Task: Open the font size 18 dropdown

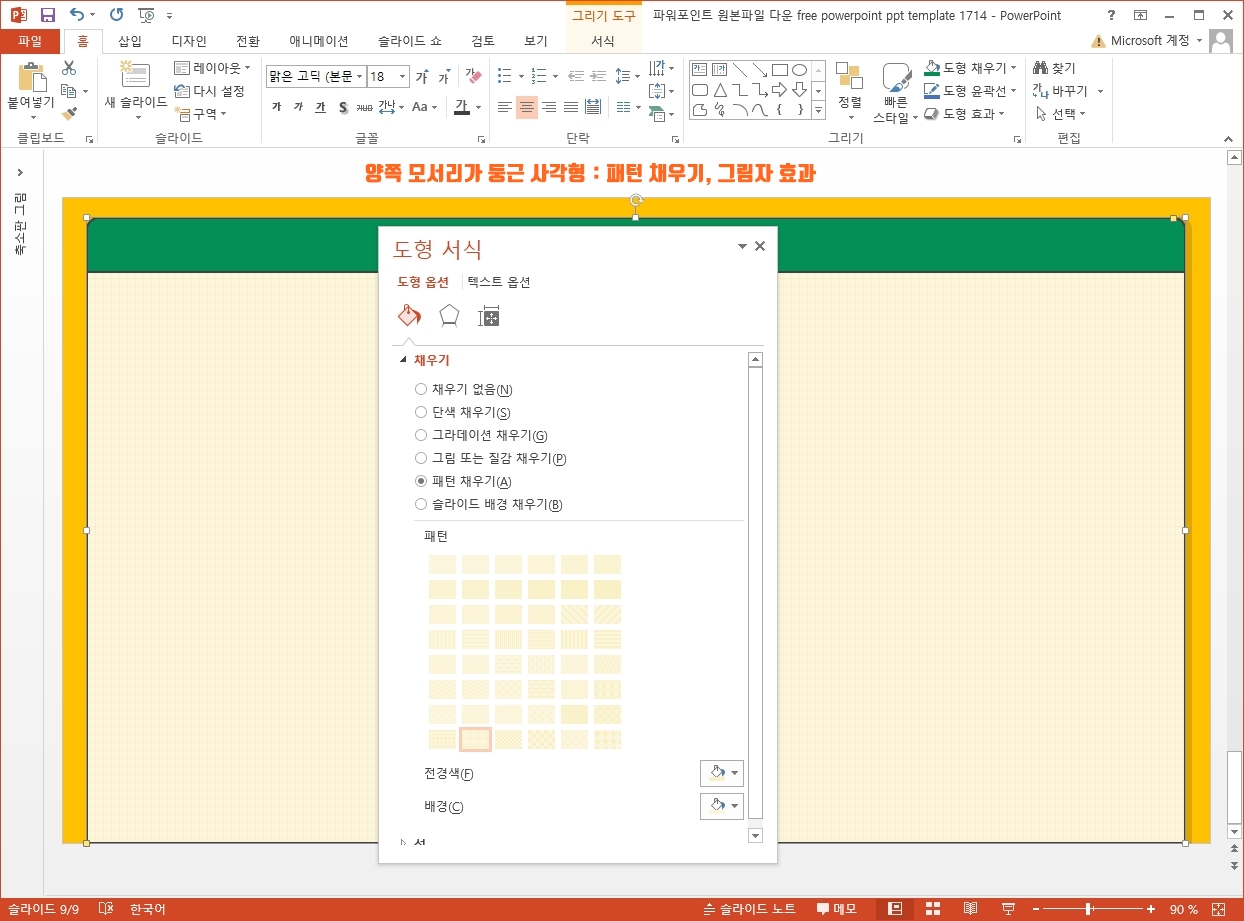Action: (x=403, y=77)
